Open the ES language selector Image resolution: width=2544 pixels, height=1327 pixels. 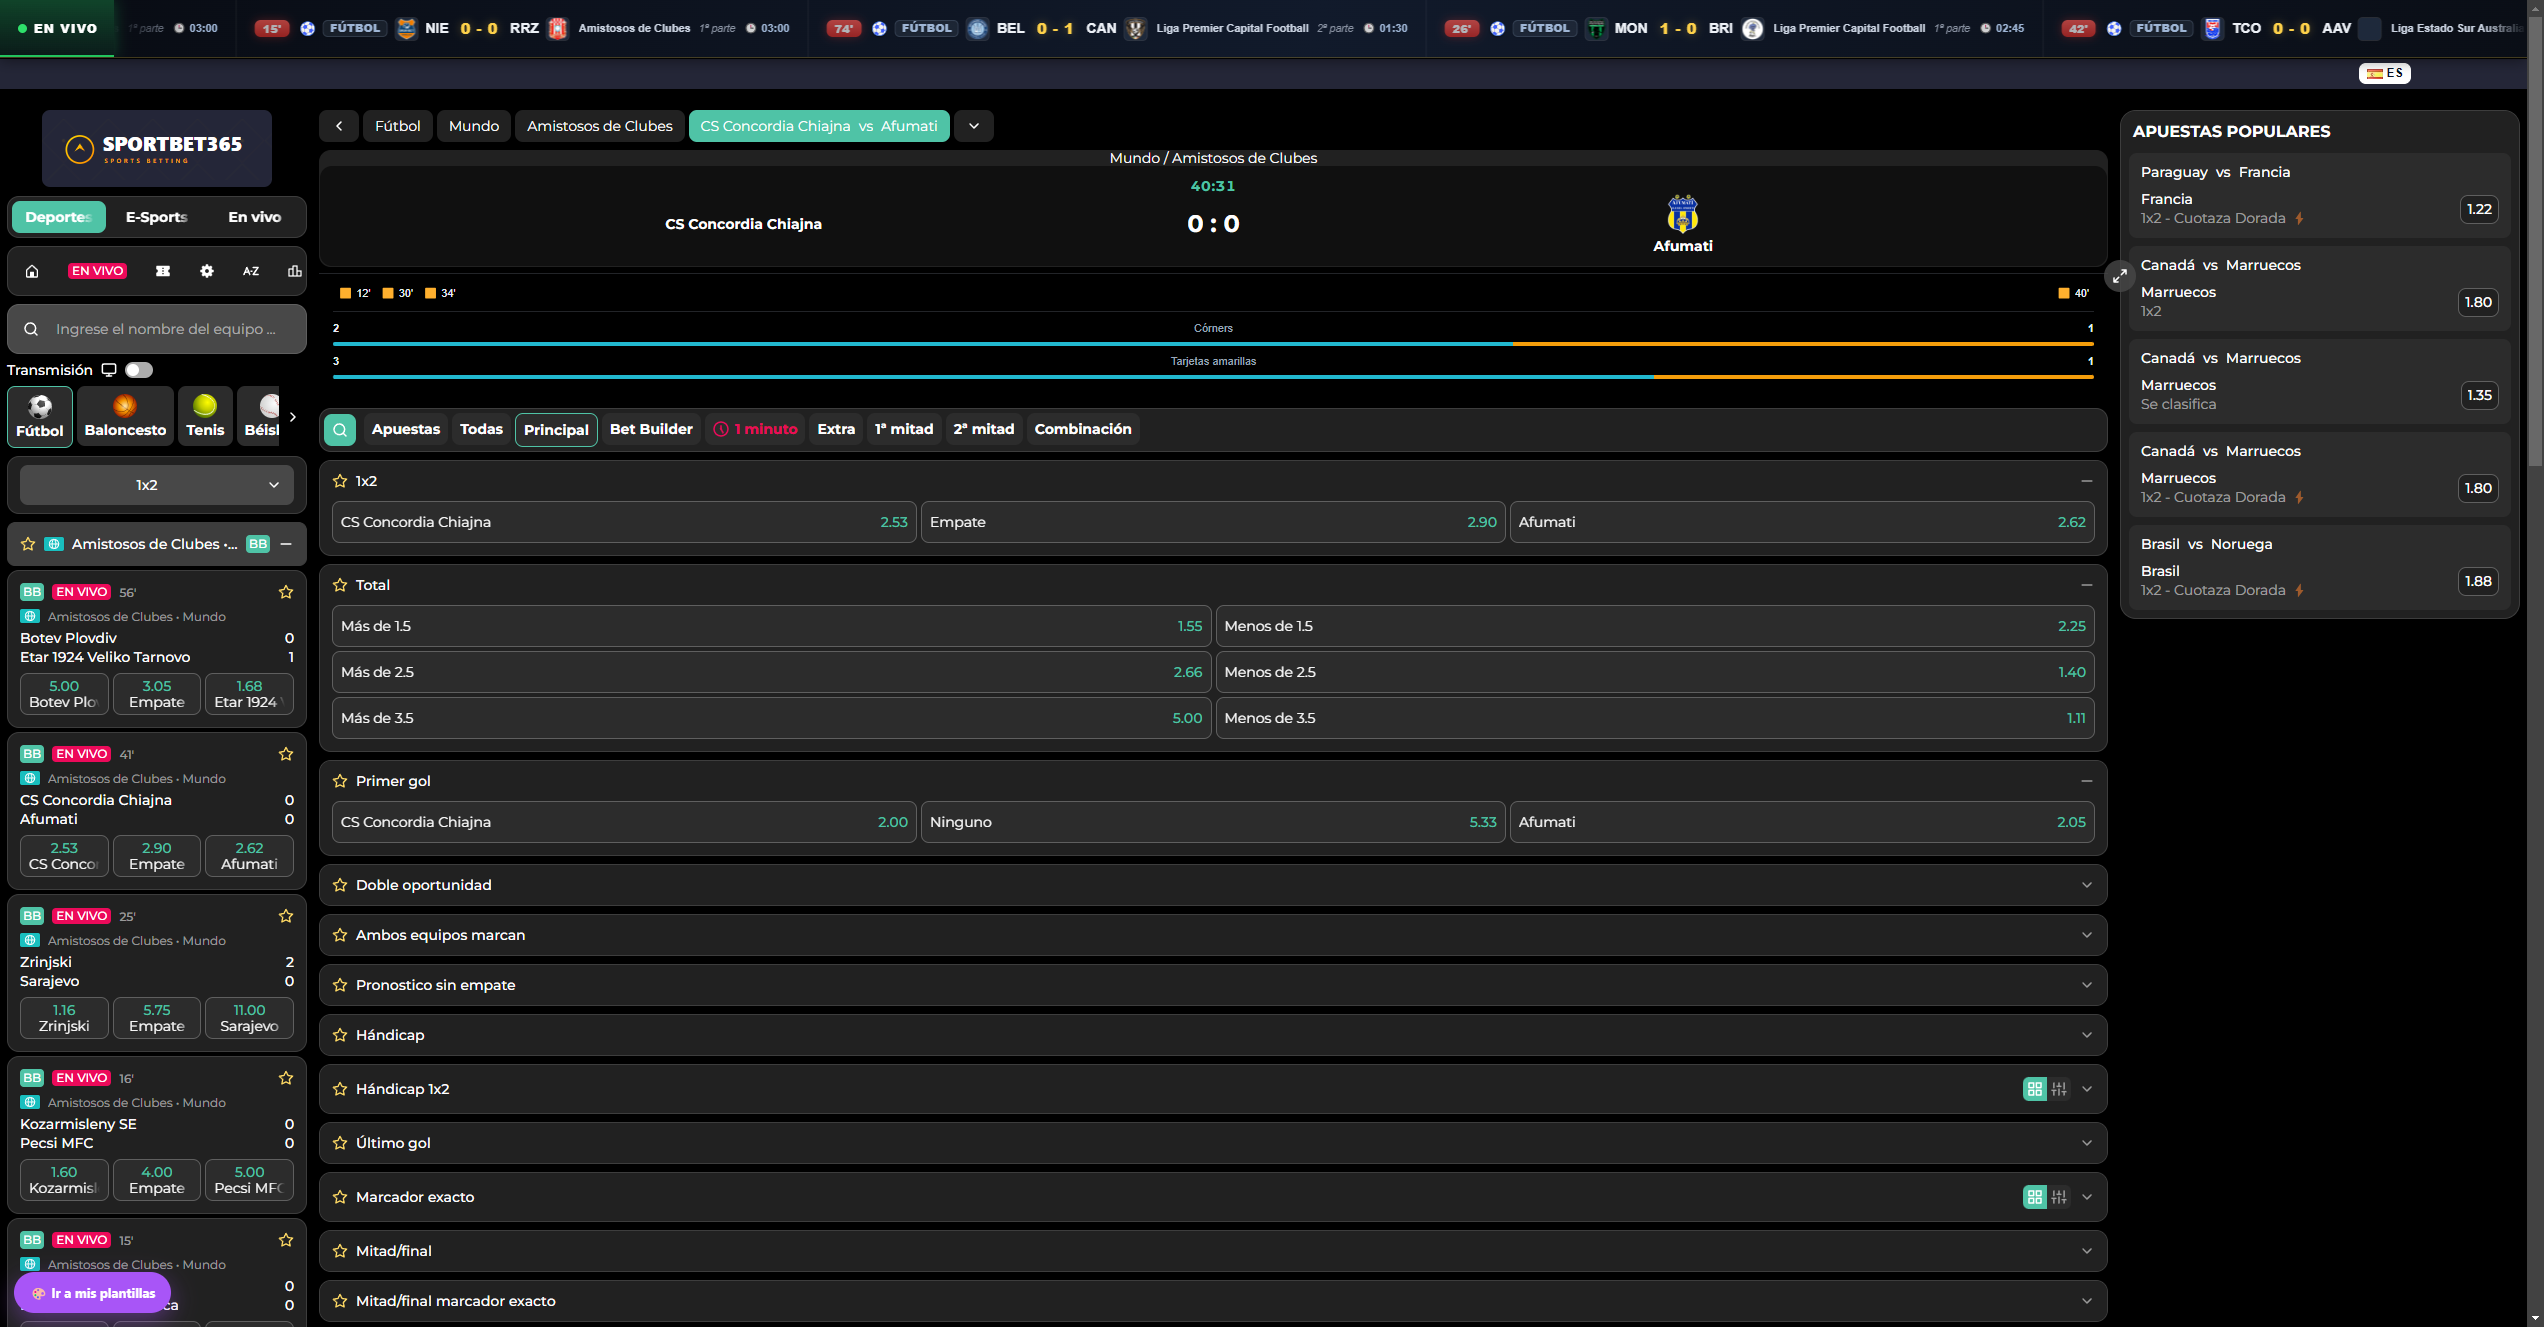[2385, 73]
